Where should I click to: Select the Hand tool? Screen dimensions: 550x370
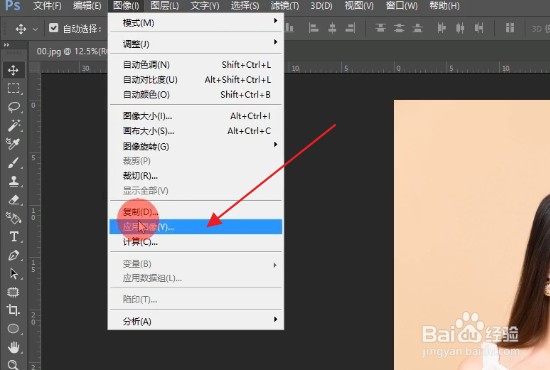(13, 347)
